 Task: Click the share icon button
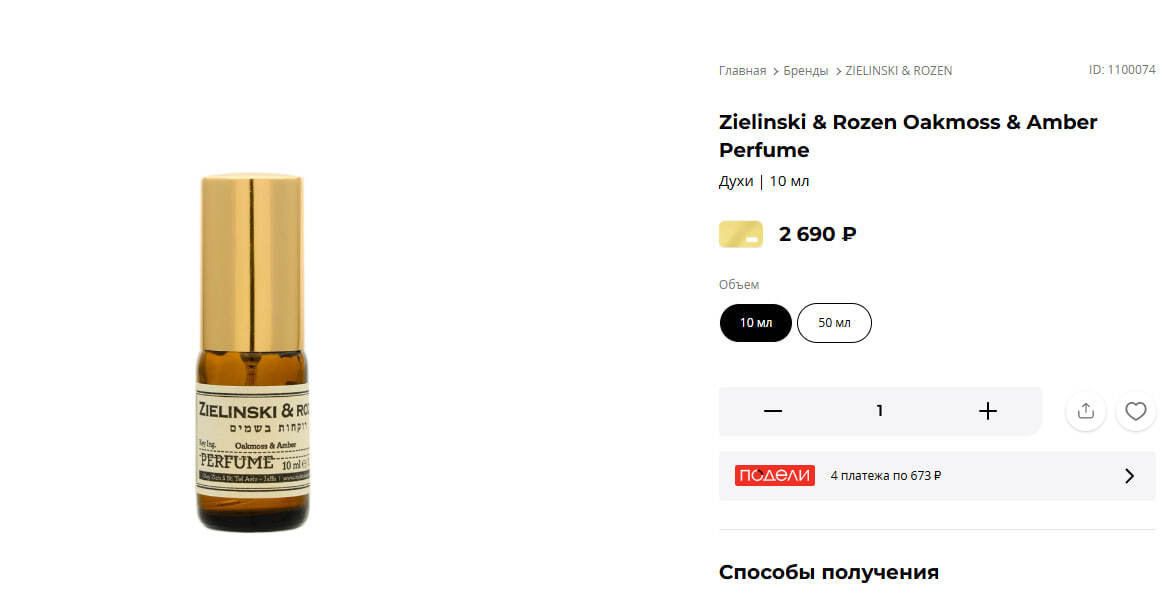[1085, 411]
